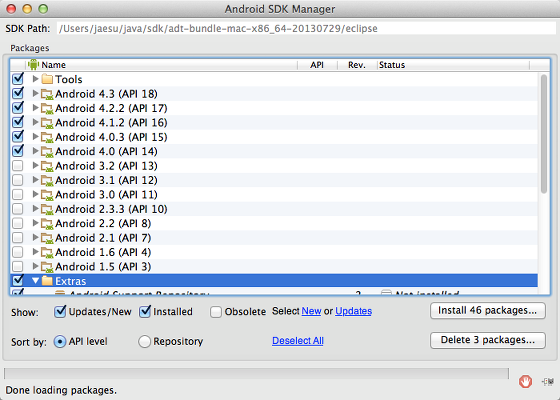Collapse the Extras tree node

pyautogui.click(x=35, y=281)
